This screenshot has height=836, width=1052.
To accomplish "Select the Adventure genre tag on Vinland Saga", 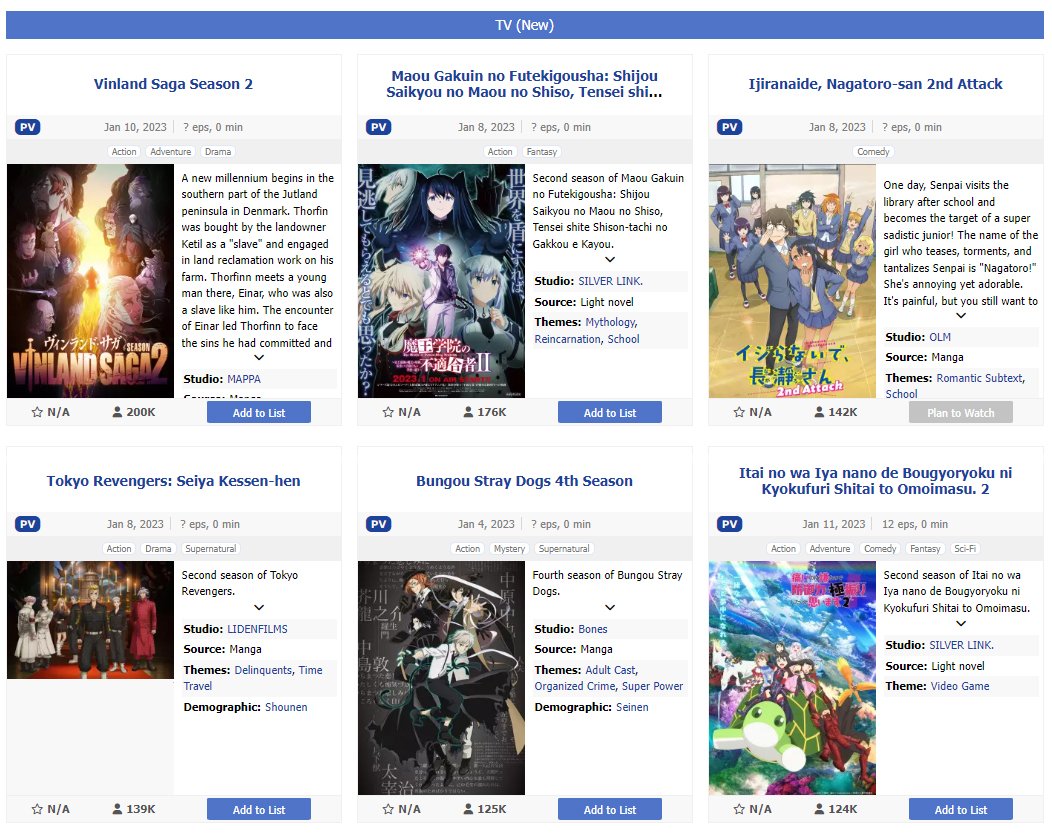I will (170, 152).
